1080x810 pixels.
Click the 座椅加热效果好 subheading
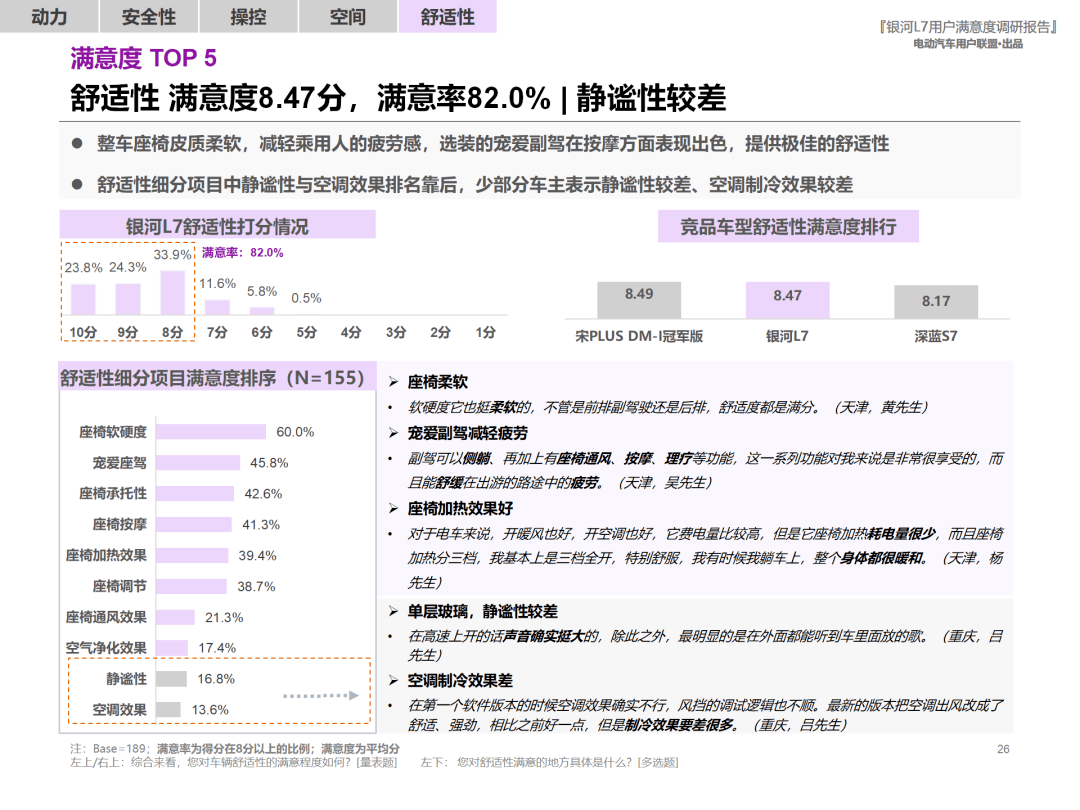click(x=460, y=508)
